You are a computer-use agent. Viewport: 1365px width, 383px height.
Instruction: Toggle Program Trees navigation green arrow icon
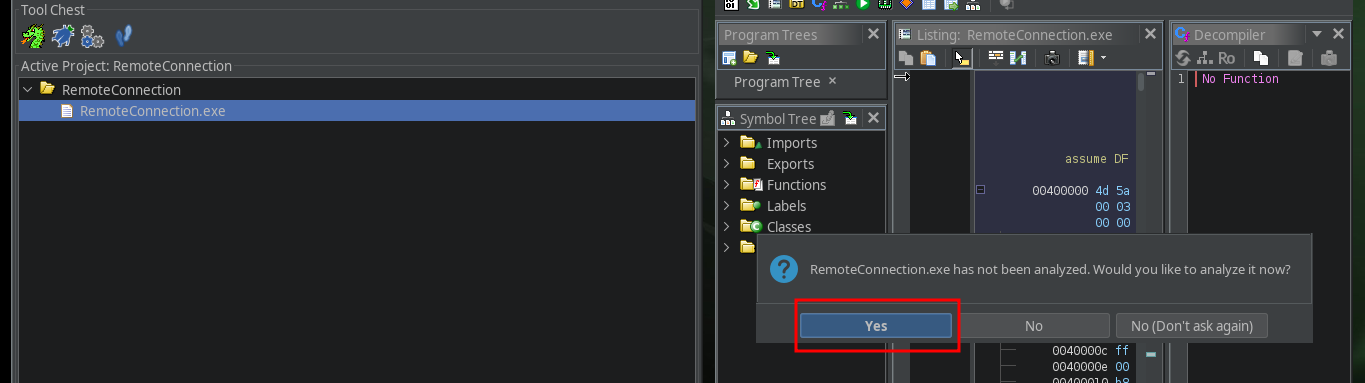[x=772, y=58]
